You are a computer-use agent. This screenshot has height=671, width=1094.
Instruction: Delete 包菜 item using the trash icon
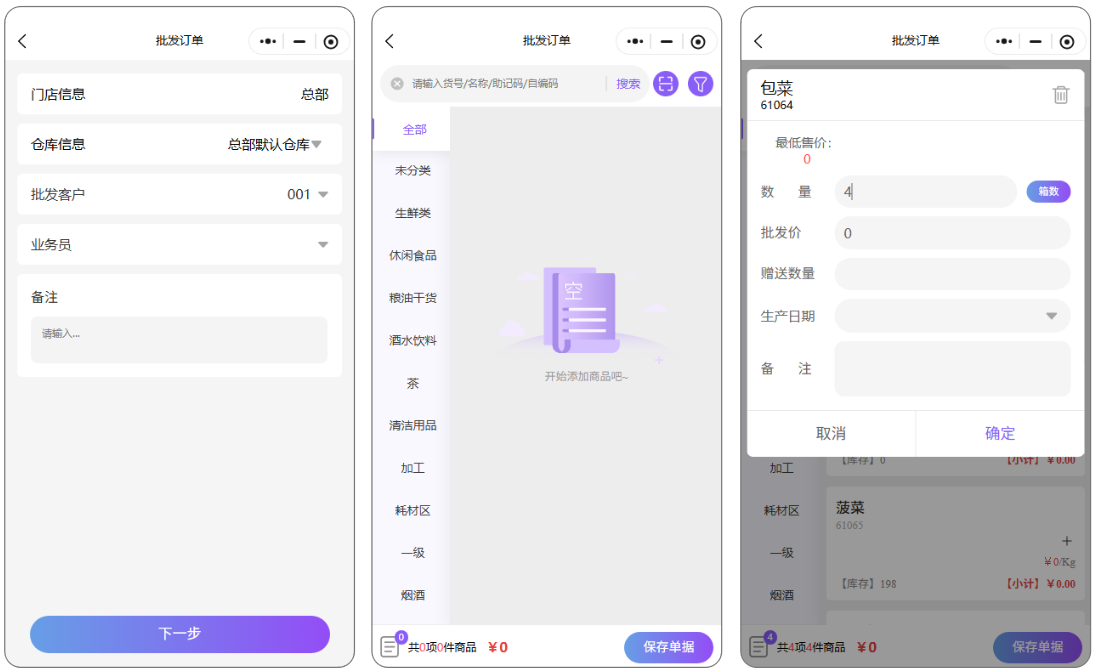tap(1060, 95)
